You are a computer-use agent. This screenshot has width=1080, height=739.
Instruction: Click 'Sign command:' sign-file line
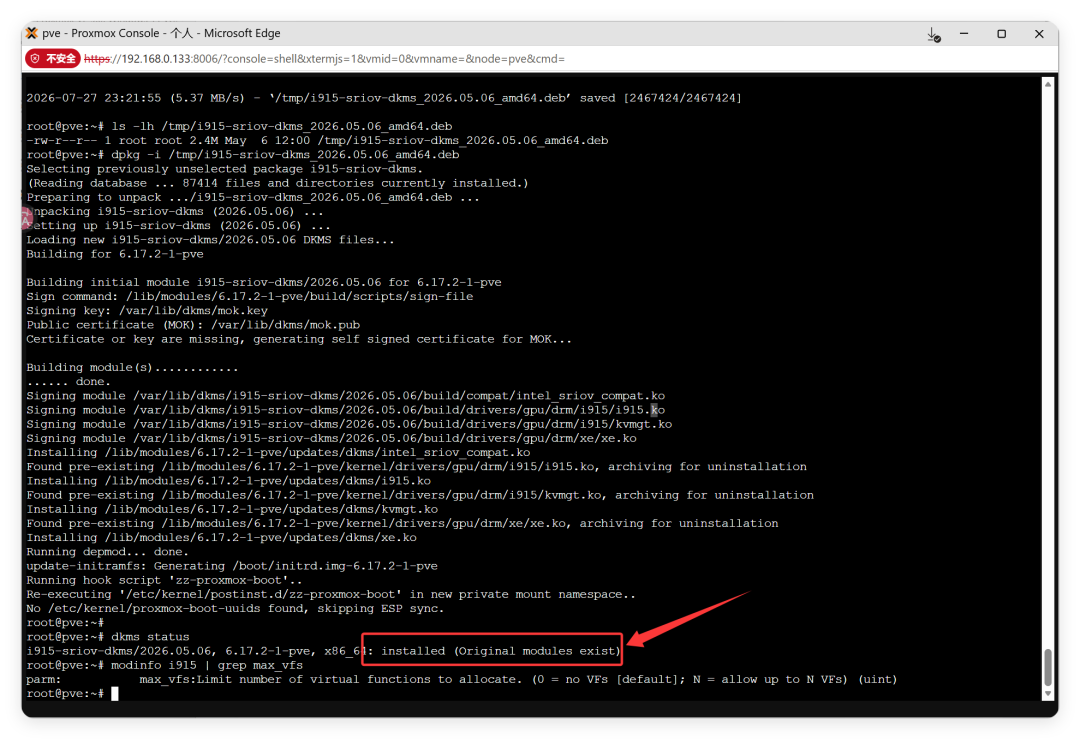[250, 297]
